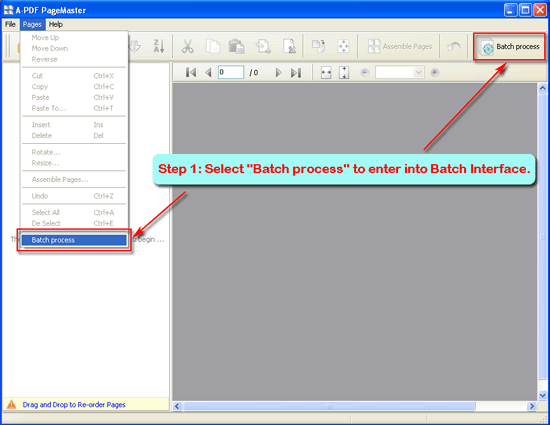Click the Copy pages icon

click(213, 46)
